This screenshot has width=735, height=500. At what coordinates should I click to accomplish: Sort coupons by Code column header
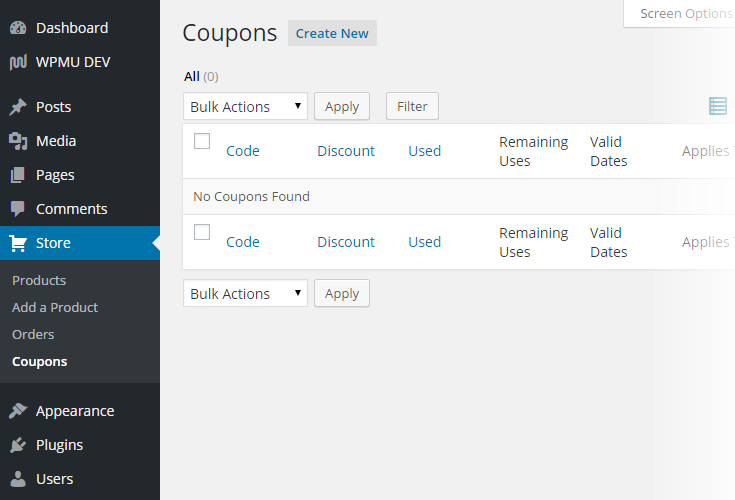pyautogui.click(x=243, y=151)
